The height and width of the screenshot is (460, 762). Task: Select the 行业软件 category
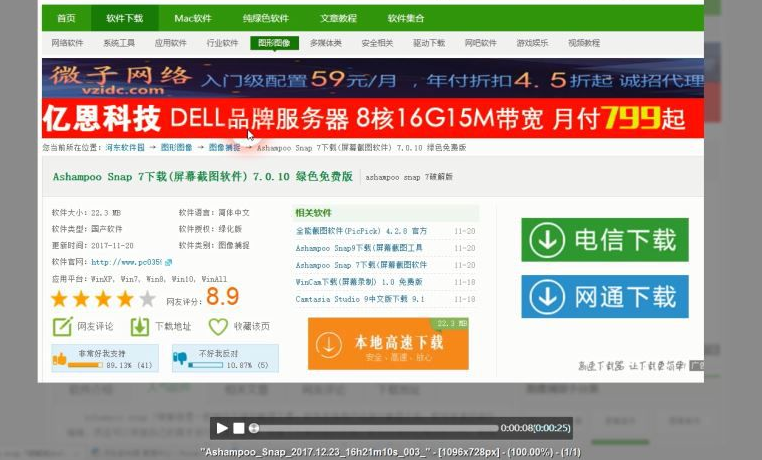(x=223, y=43)
